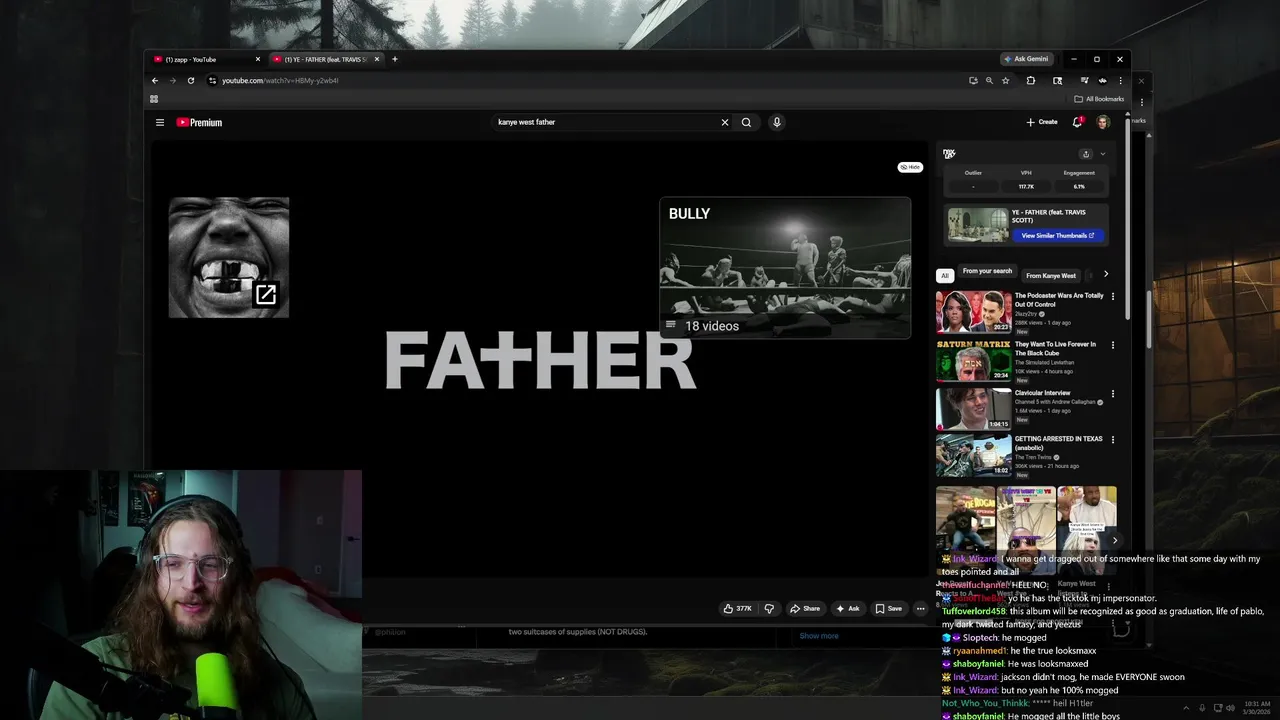The height and width of the screenshot is (720, 1280).
Task: Expand the description with Show more
Action: click(x=819, y=636)
